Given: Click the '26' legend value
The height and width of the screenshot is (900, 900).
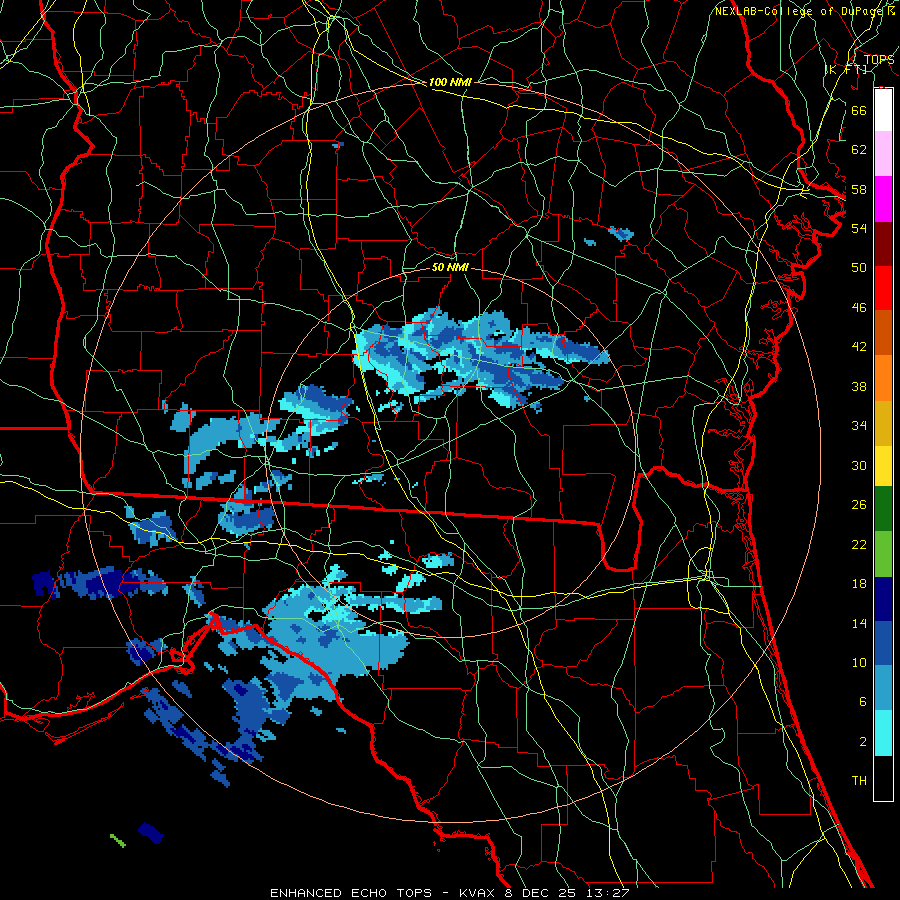Looking at the screenshot, I should 859,505.
